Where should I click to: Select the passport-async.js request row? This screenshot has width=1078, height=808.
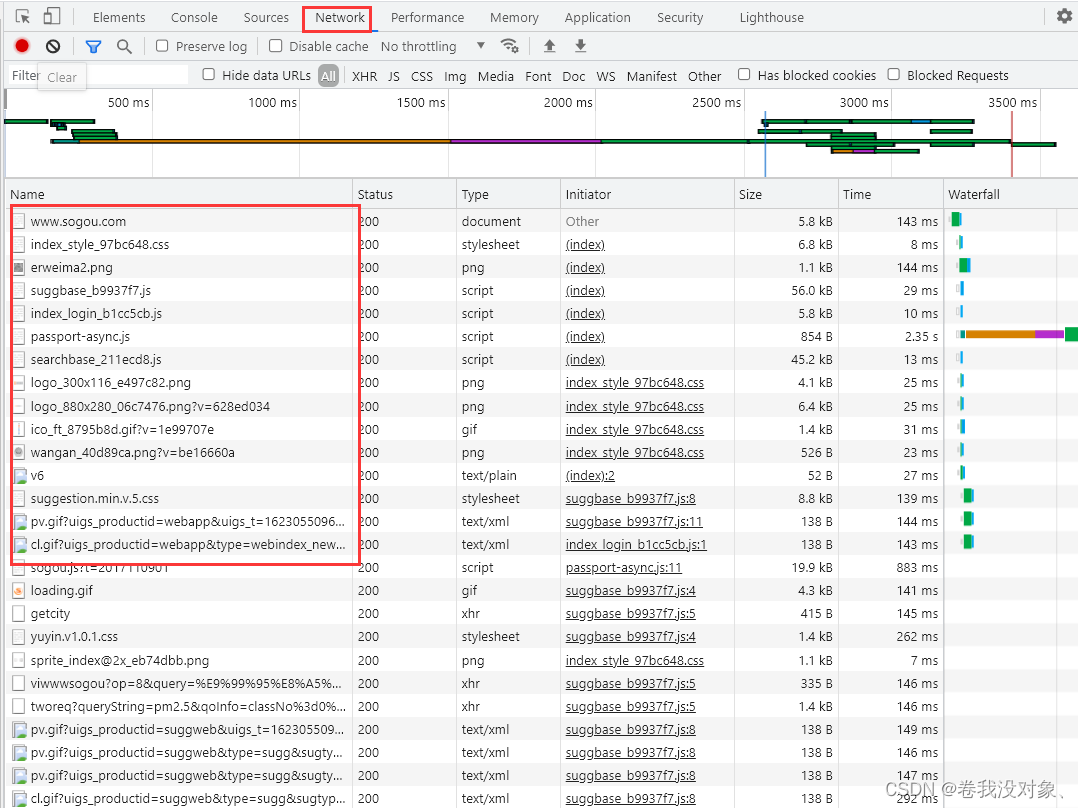click(542, 337)
